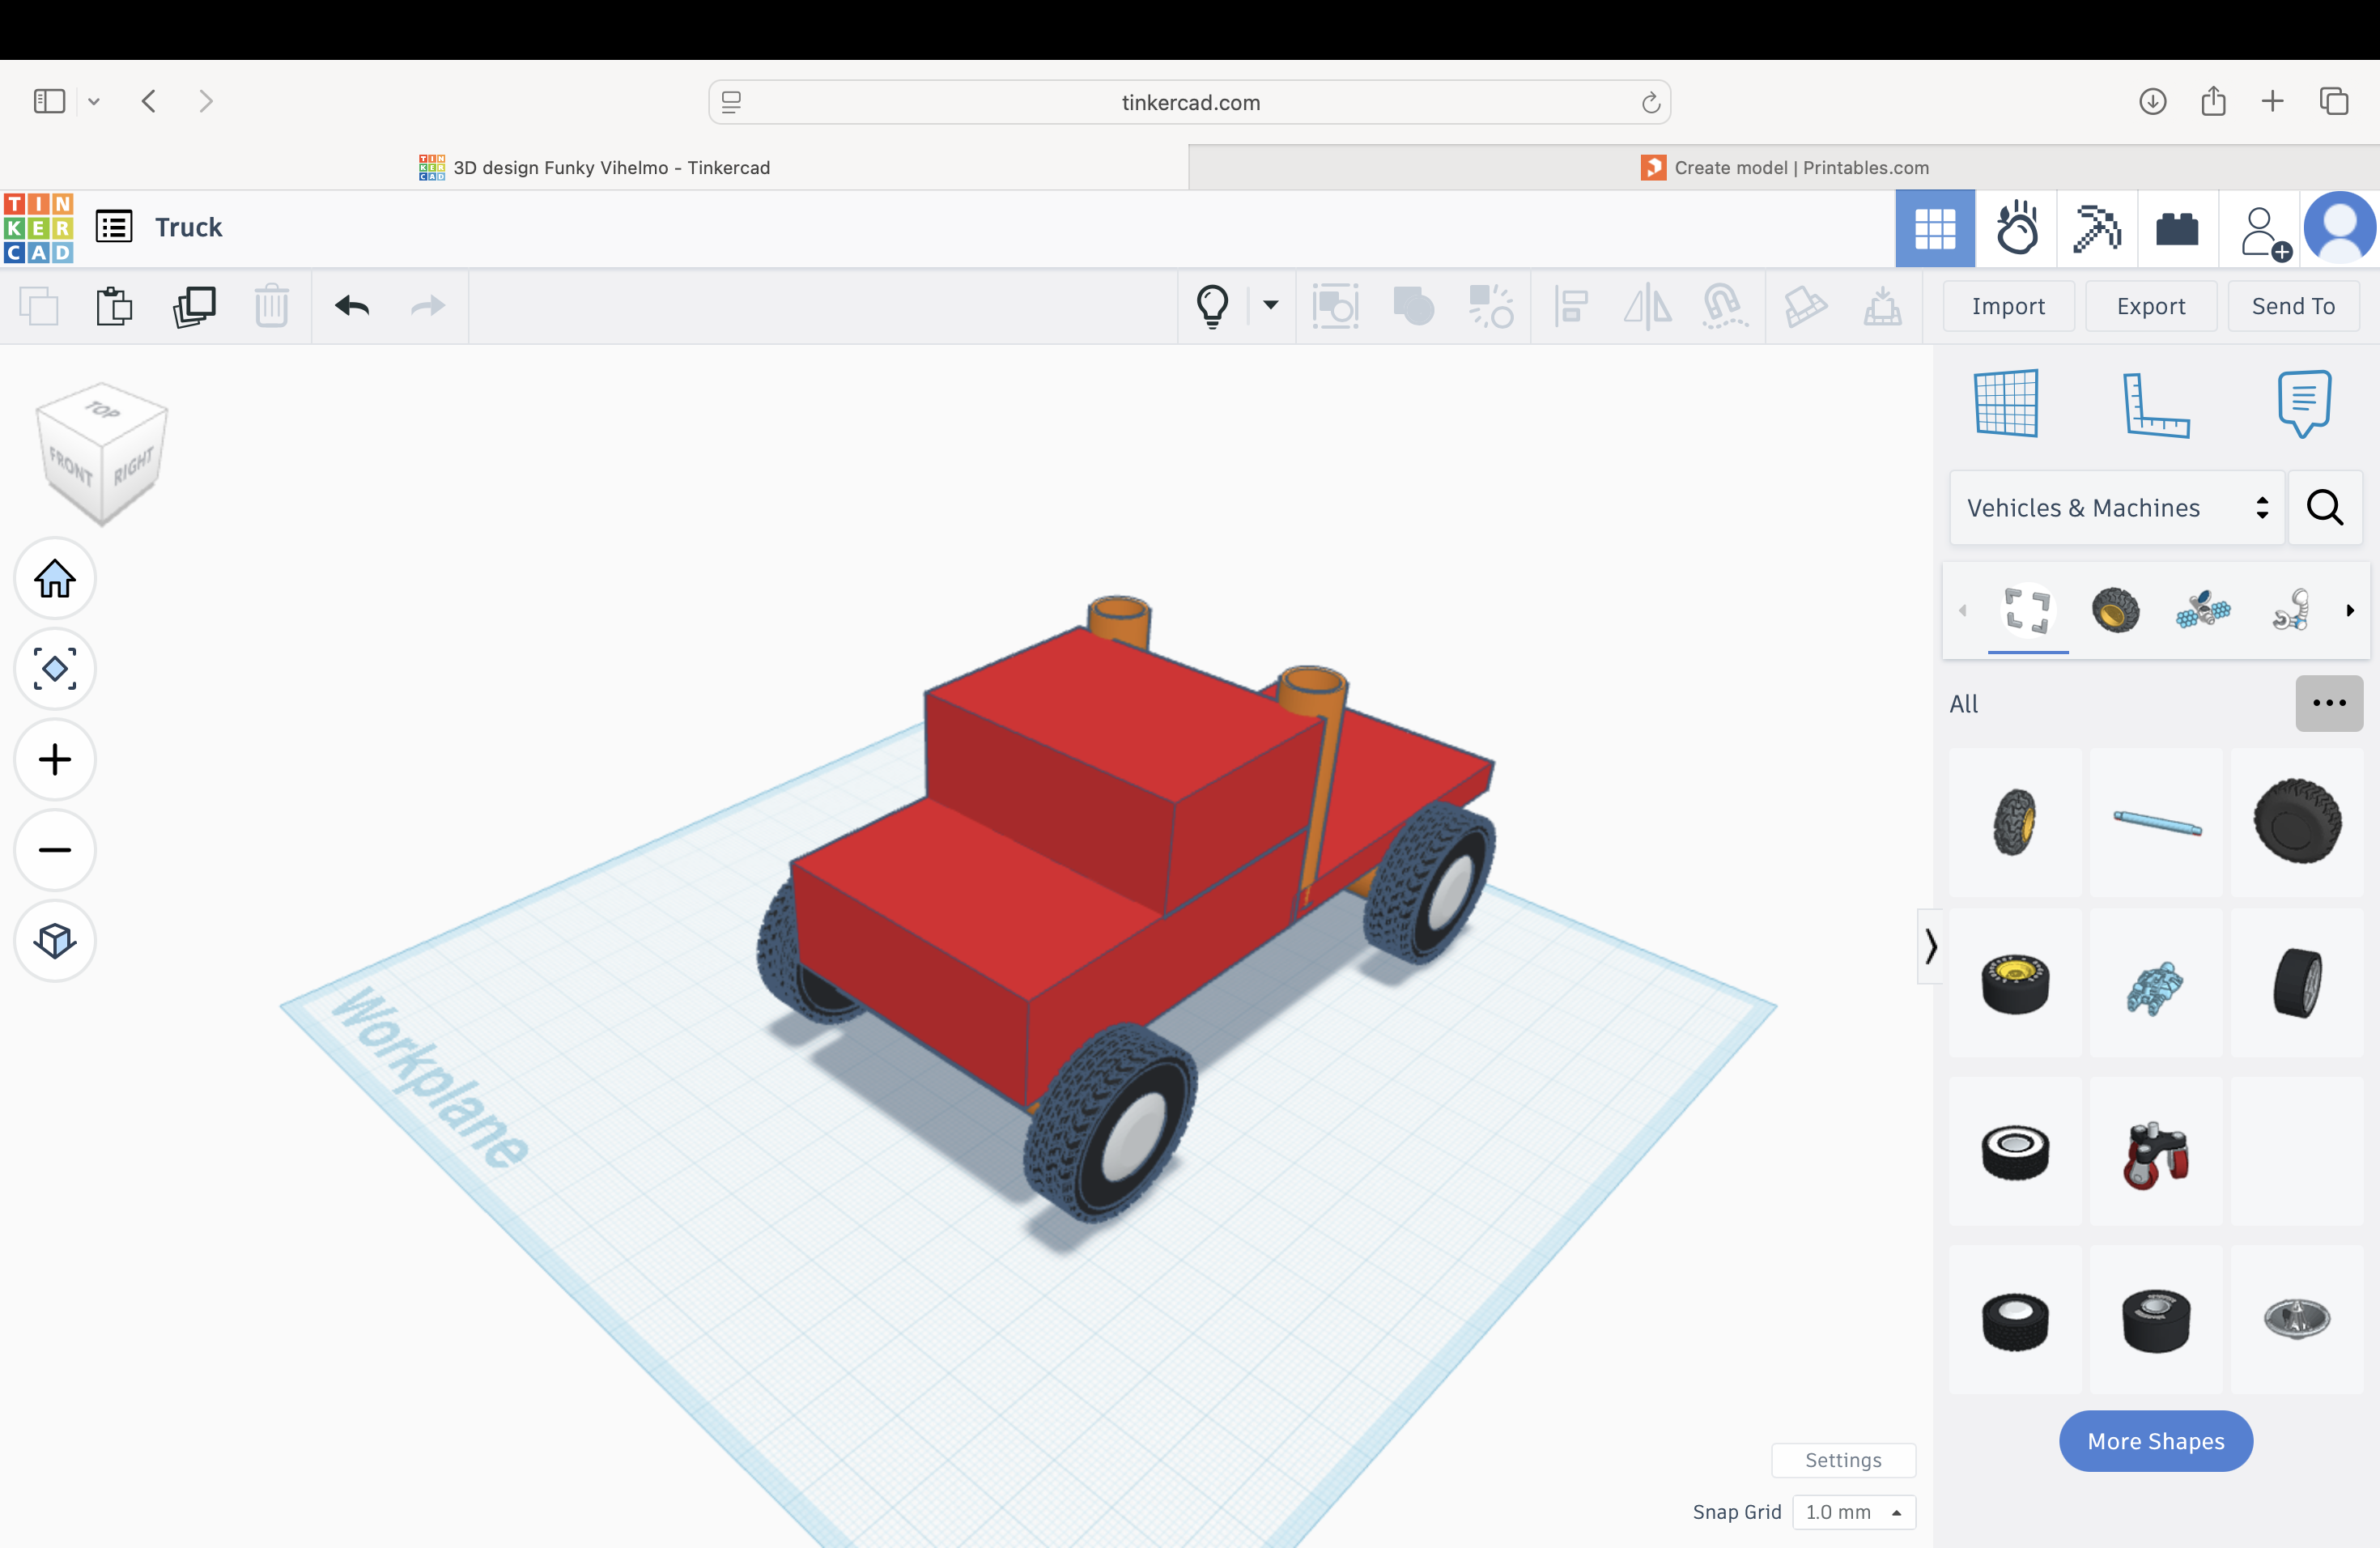
Task: Zoom out with the minus button
Action: (55, 850)
